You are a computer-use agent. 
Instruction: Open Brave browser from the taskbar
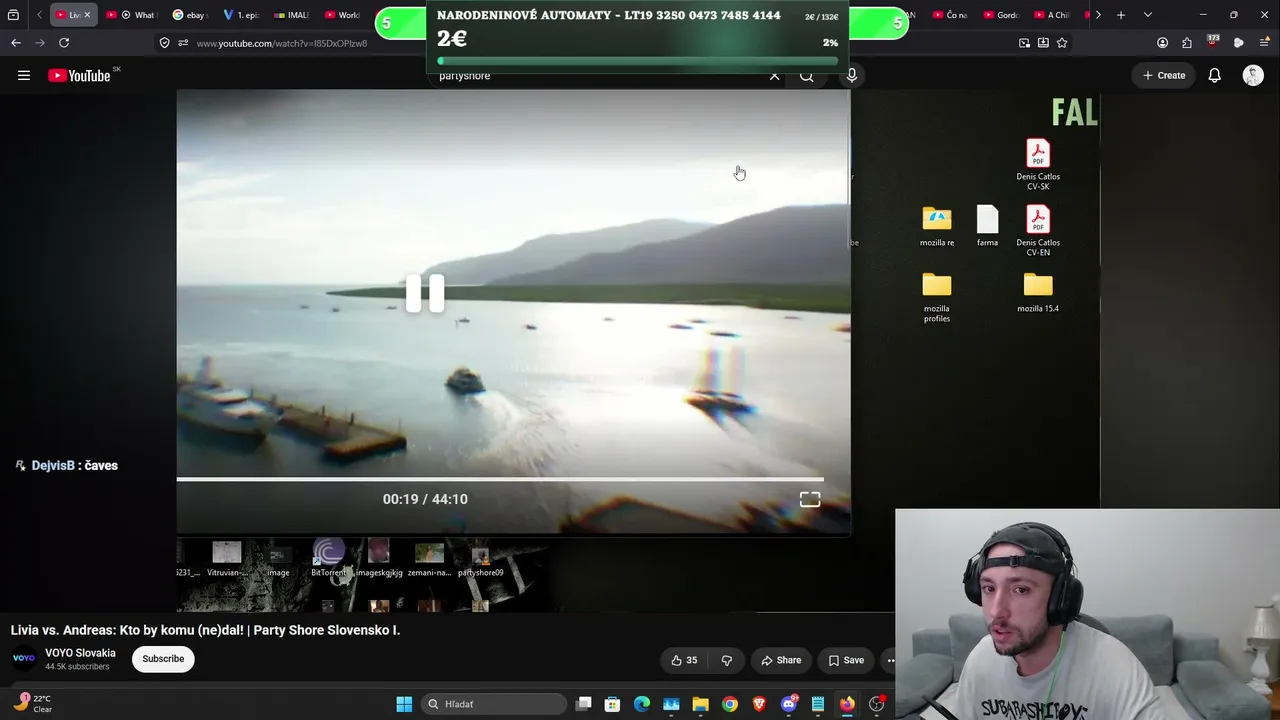[759, 704]
